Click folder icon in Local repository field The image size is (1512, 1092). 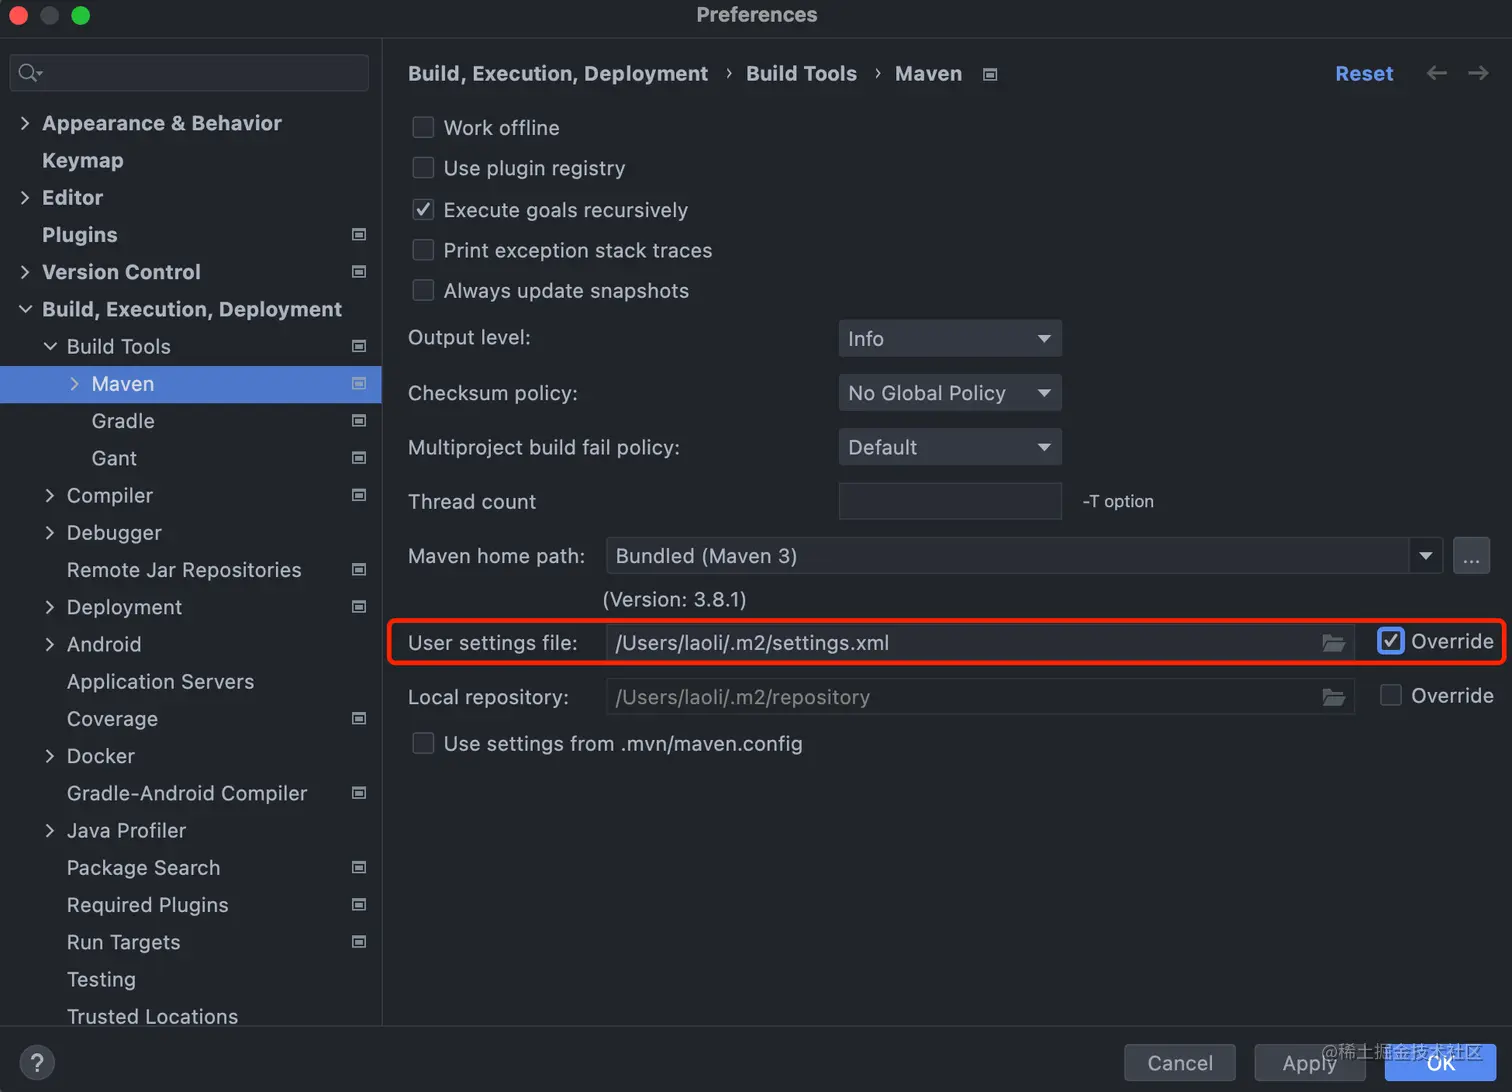click(1333, 697)
